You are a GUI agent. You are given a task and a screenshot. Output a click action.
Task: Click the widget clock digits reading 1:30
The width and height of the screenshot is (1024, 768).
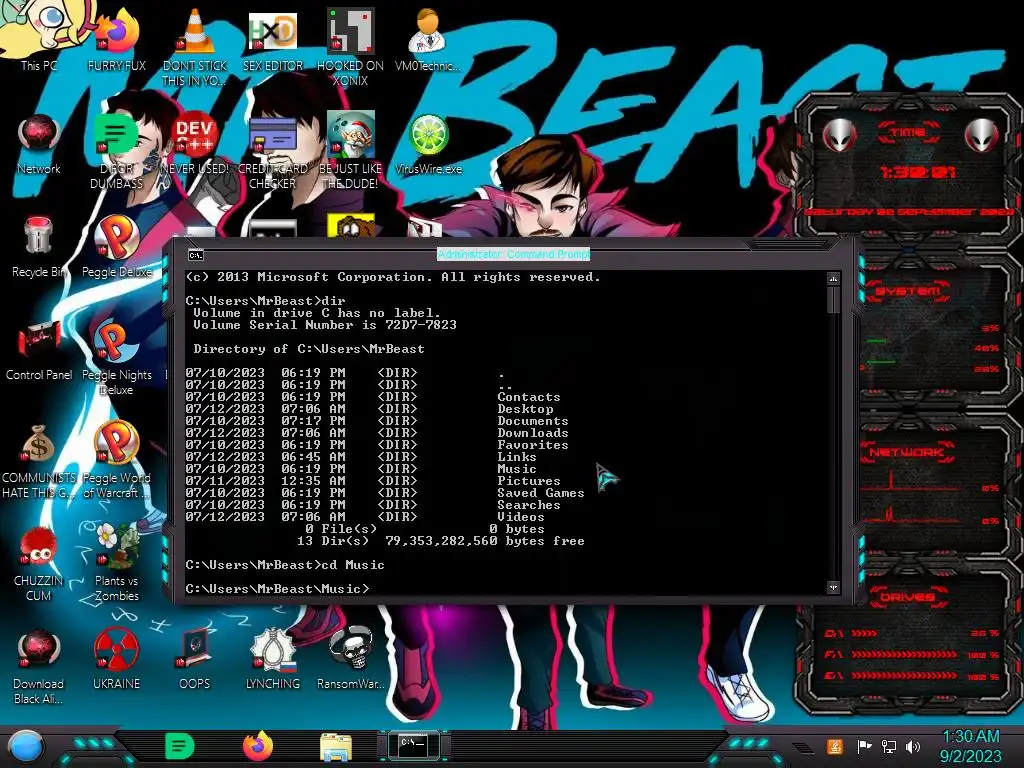click(x=918, y=172)
